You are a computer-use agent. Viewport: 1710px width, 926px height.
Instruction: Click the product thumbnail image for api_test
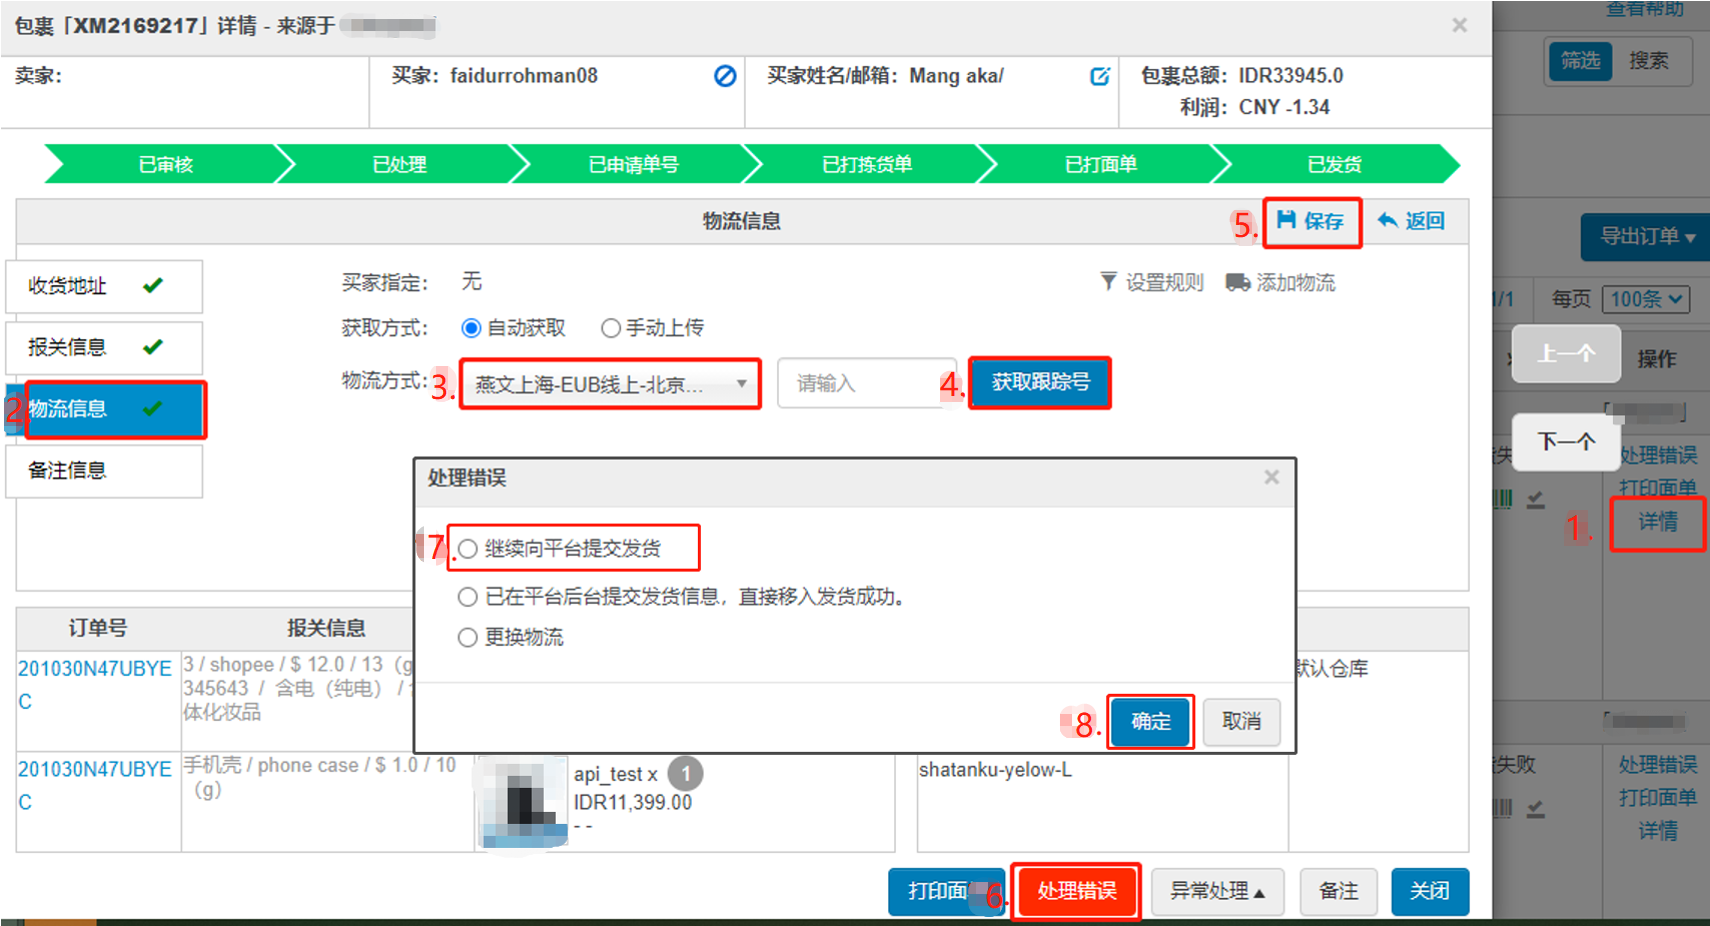point(525,801)
